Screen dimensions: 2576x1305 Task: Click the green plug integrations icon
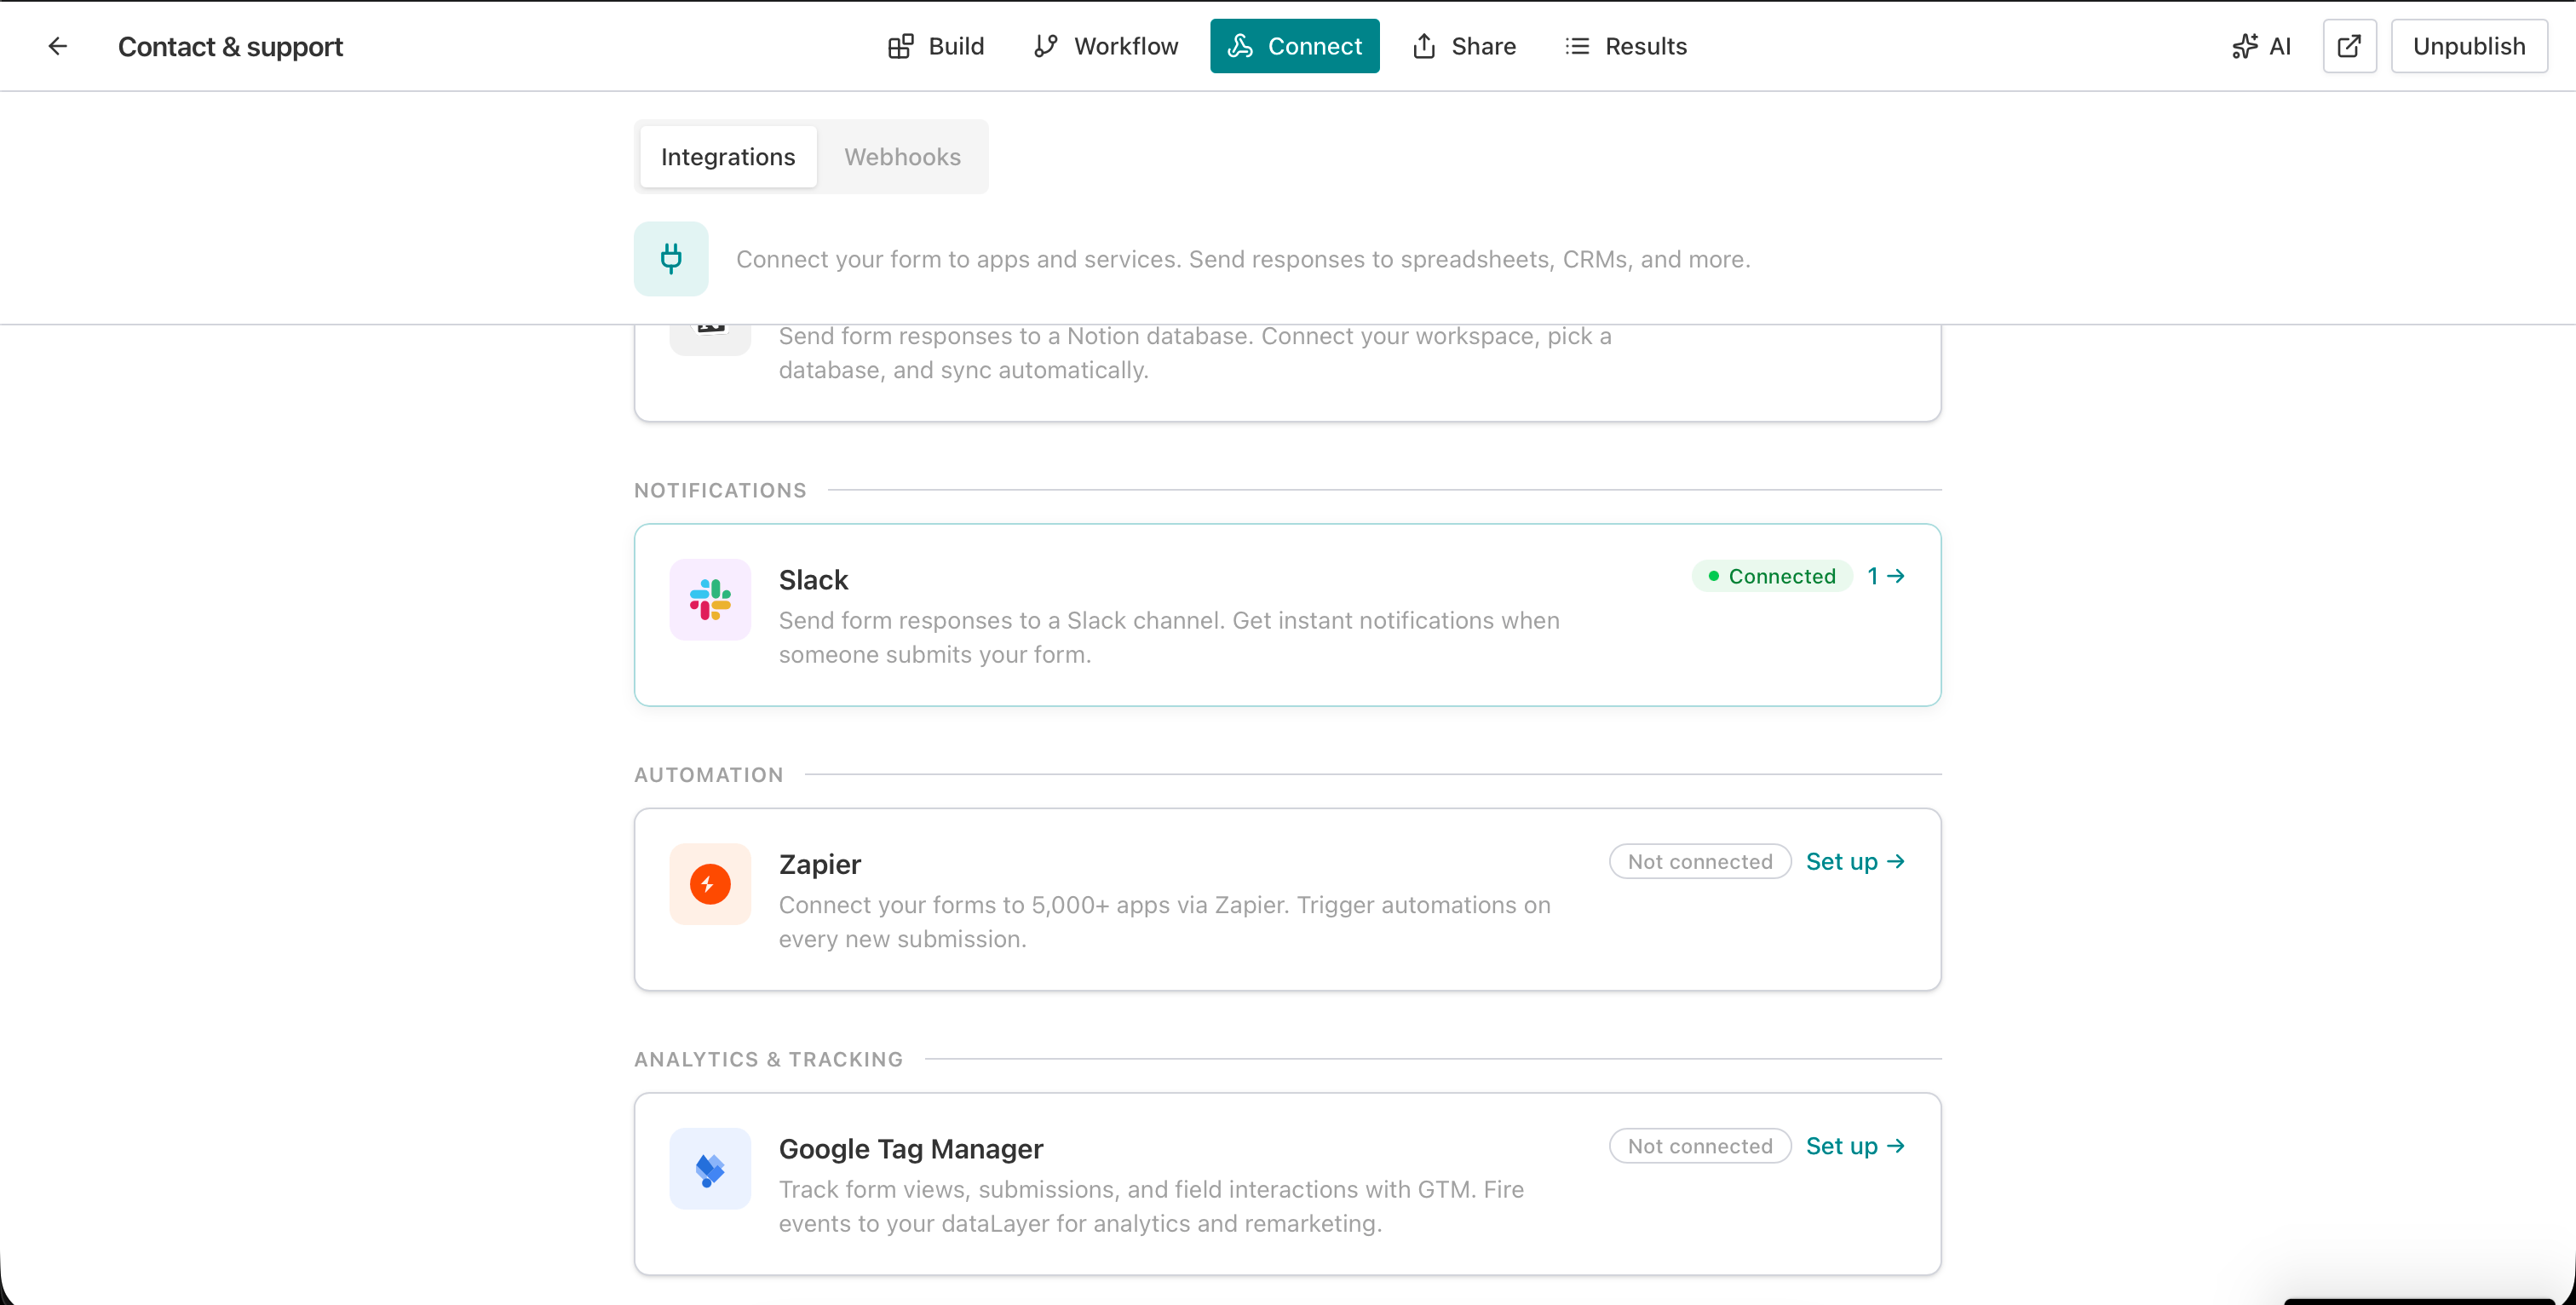[x=671, y=258]
